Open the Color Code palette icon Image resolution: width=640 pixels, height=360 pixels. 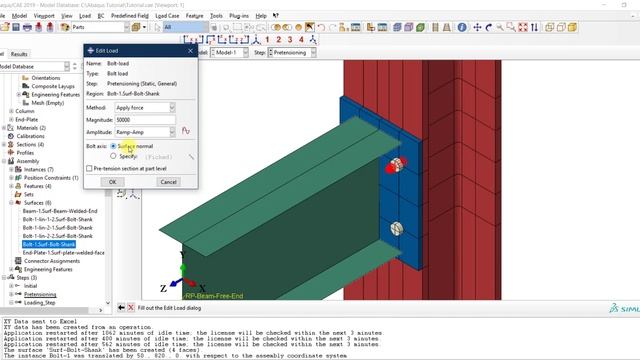[x=65, y=27]
